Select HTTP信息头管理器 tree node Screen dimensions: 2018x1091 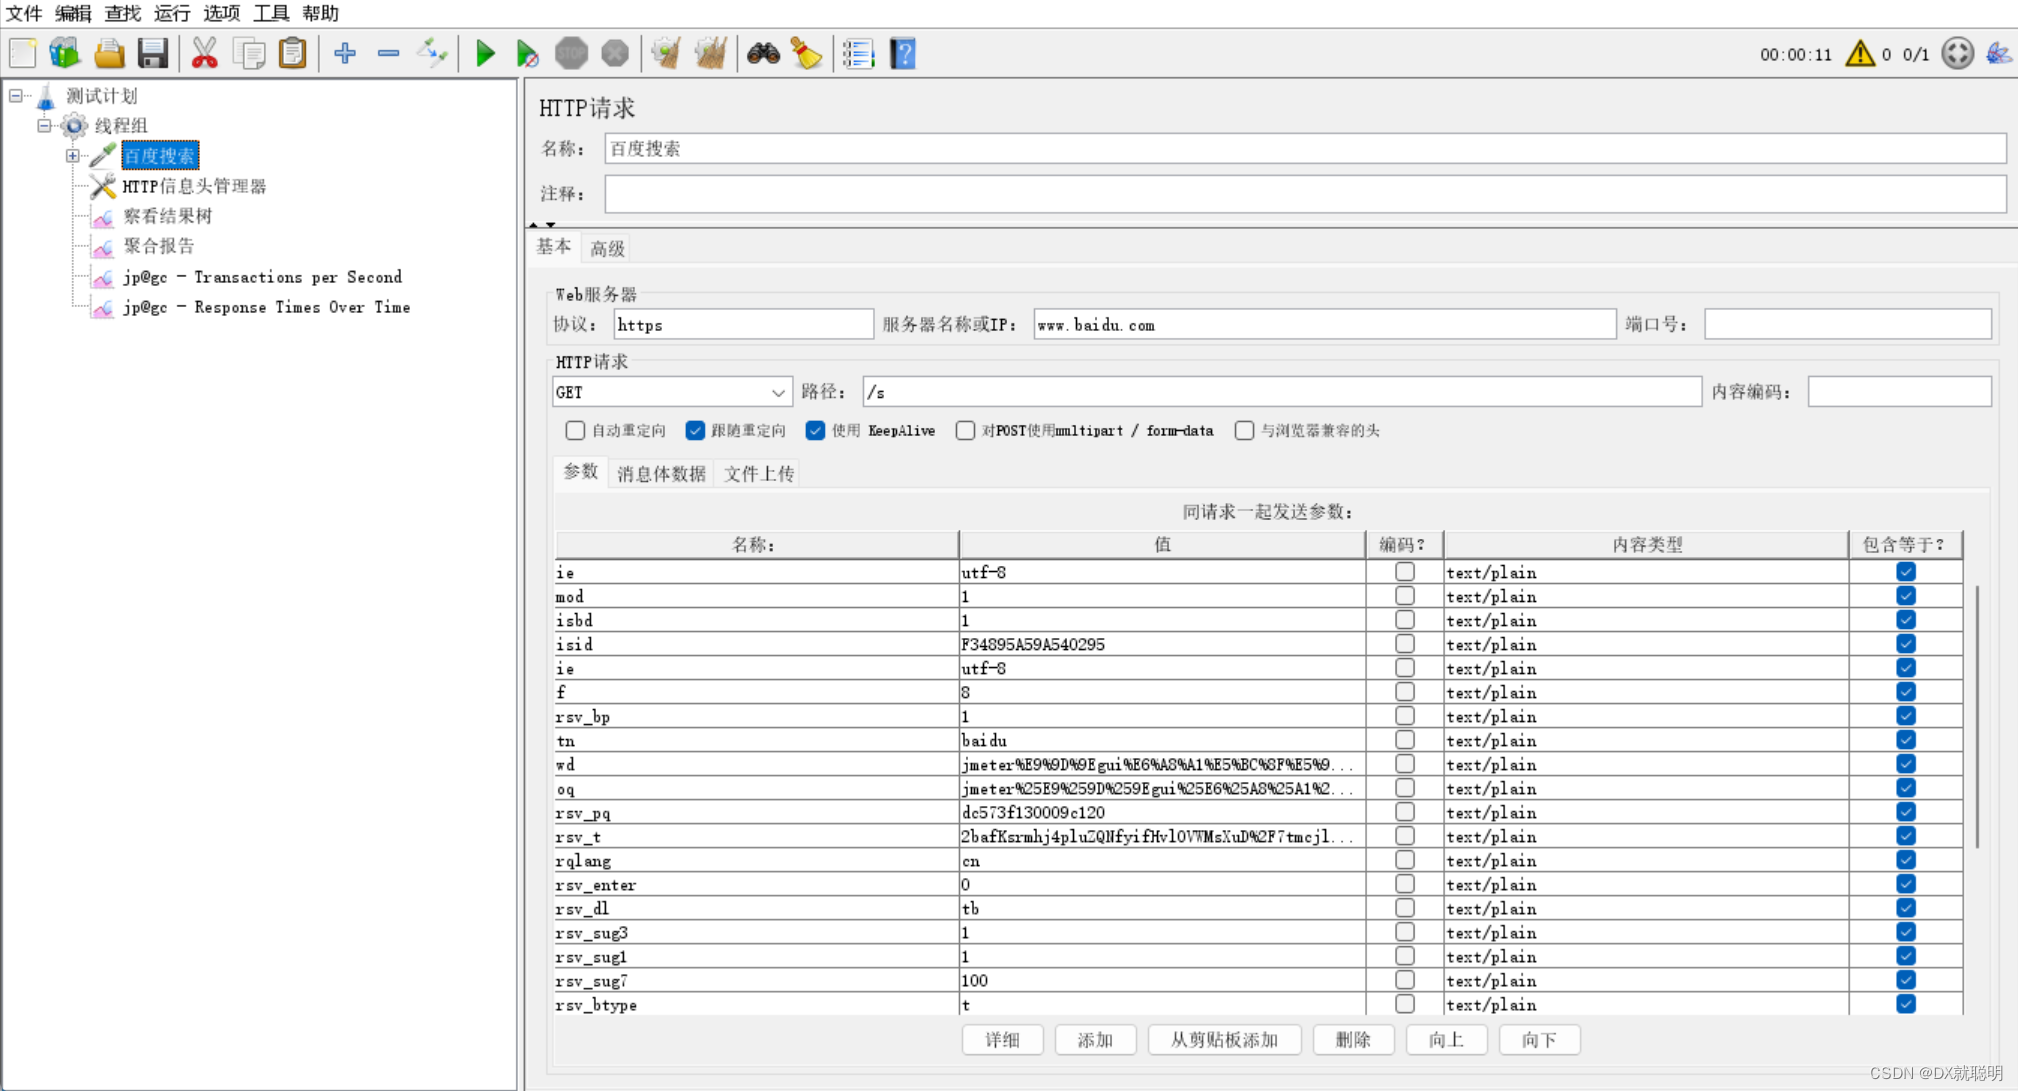pos(194,186)
